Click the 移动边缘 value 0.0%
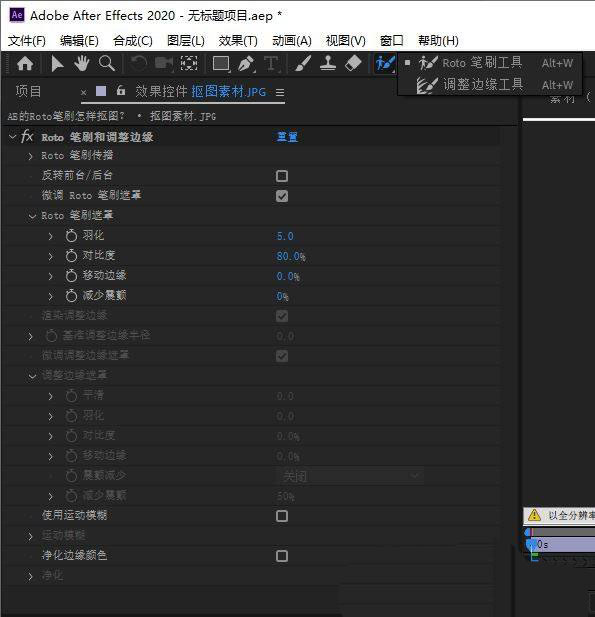This screenshot has height=617, width=595. pyautogui.click(x=288, y=276)
